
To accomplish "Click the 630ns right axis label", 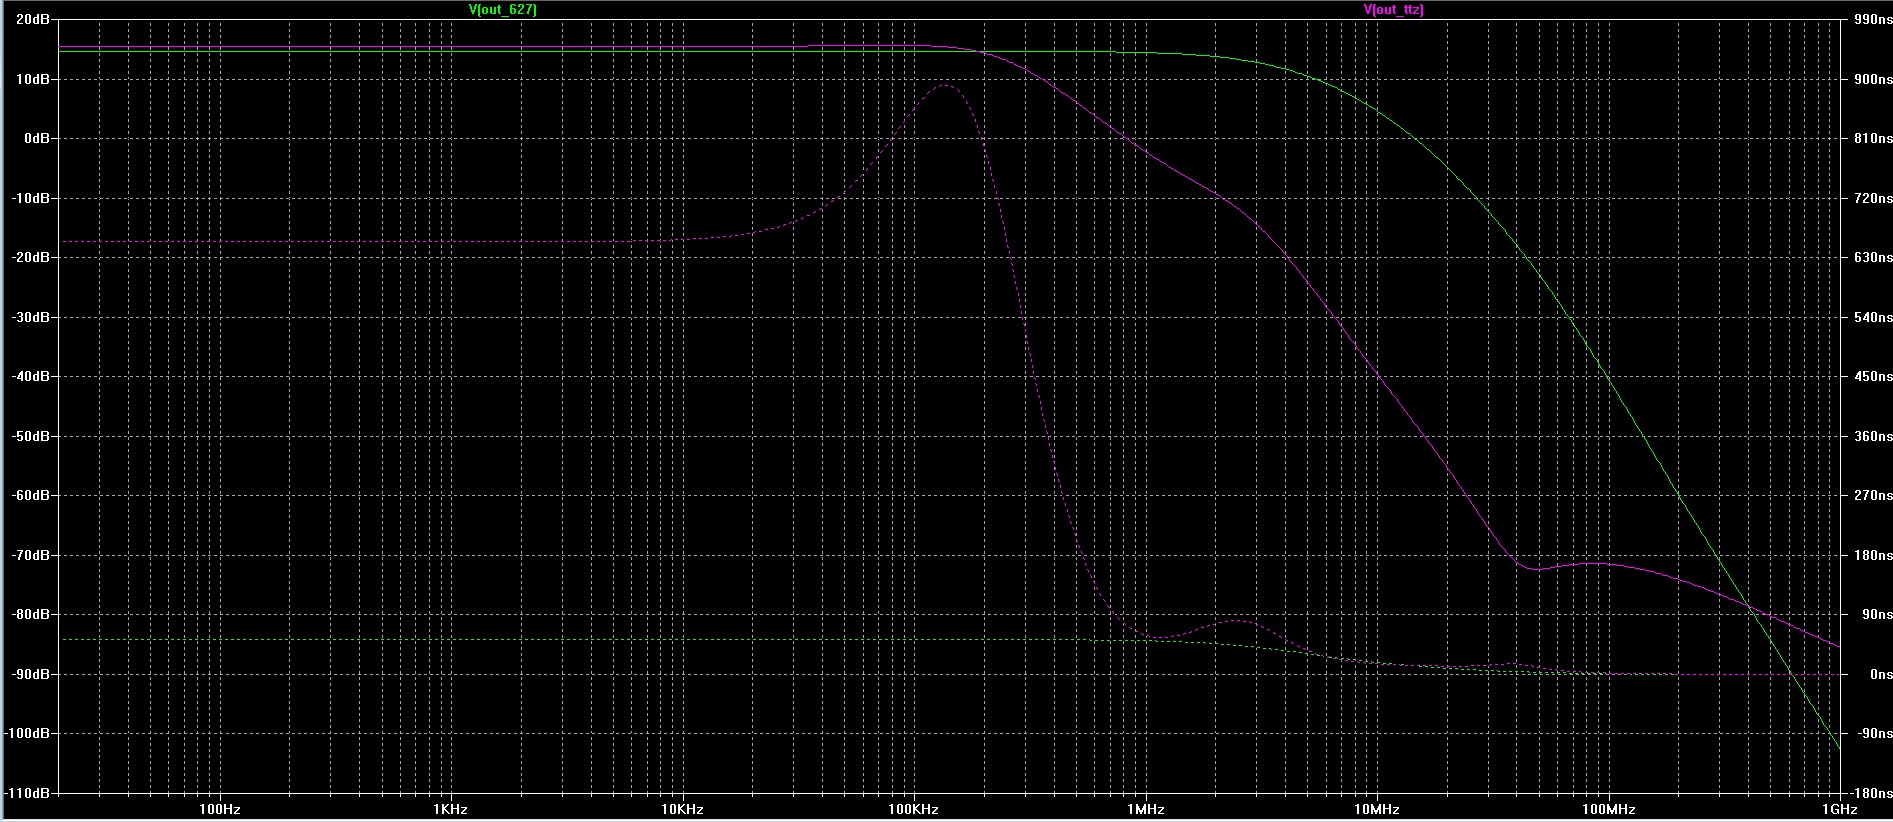I will coord(1873,257).
